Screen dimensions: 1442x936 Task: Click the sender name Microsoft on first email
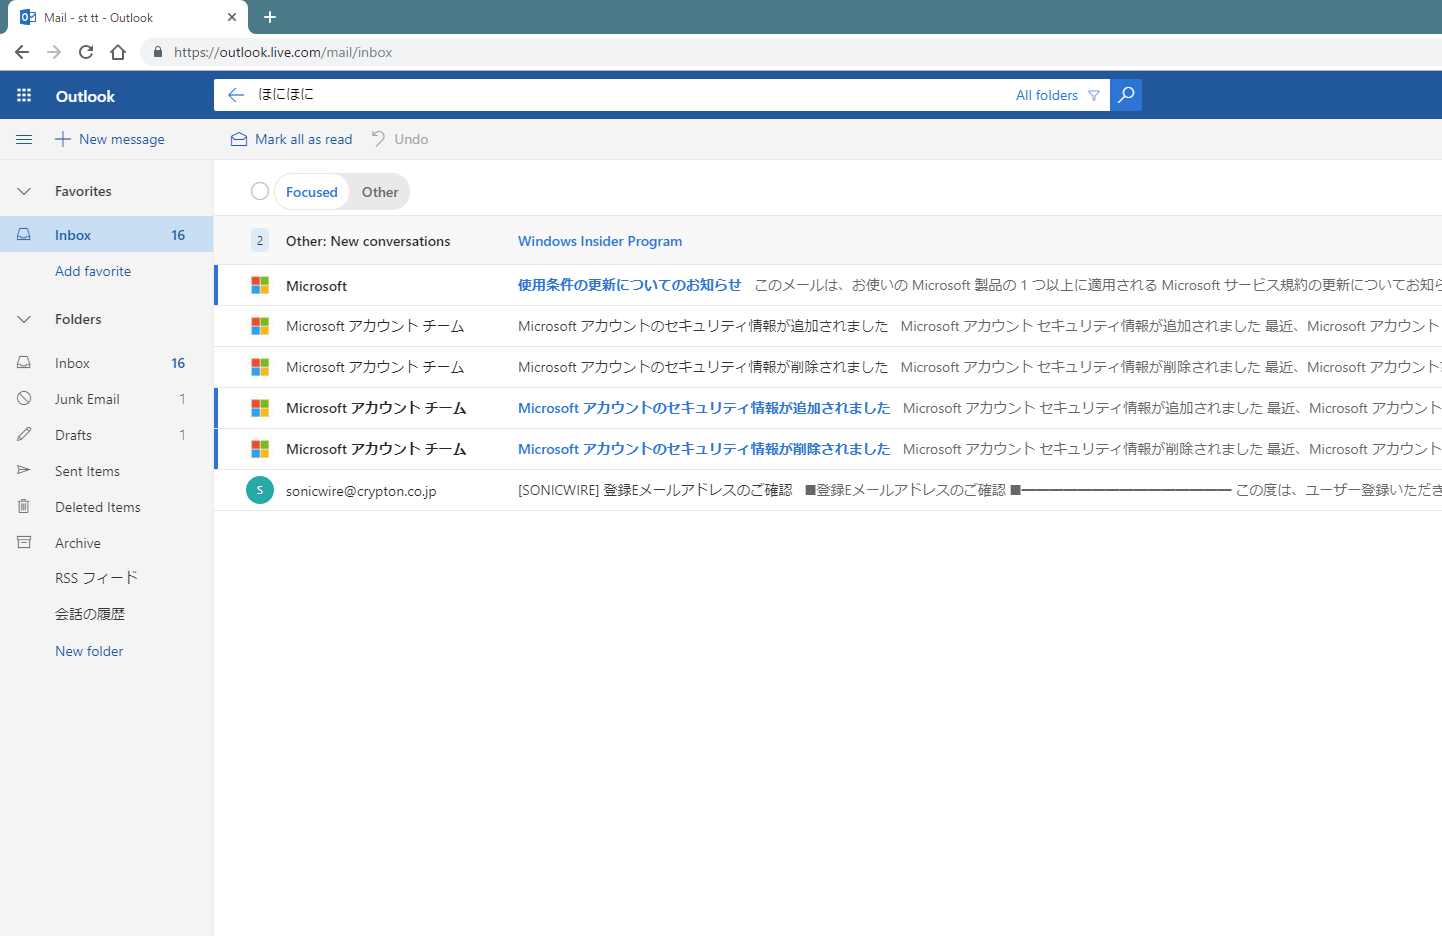(x=316, y=286)
